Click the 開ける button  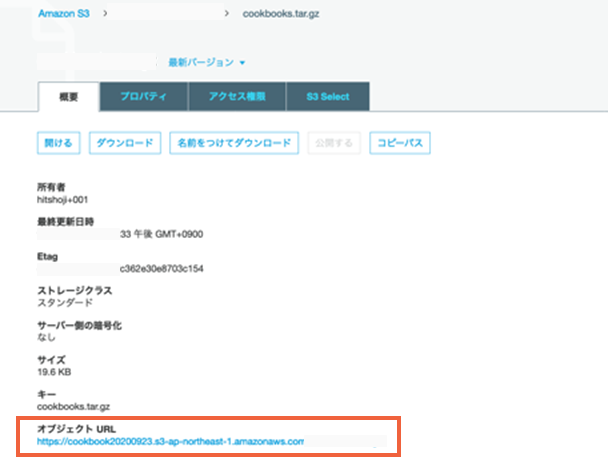point(59,143)
